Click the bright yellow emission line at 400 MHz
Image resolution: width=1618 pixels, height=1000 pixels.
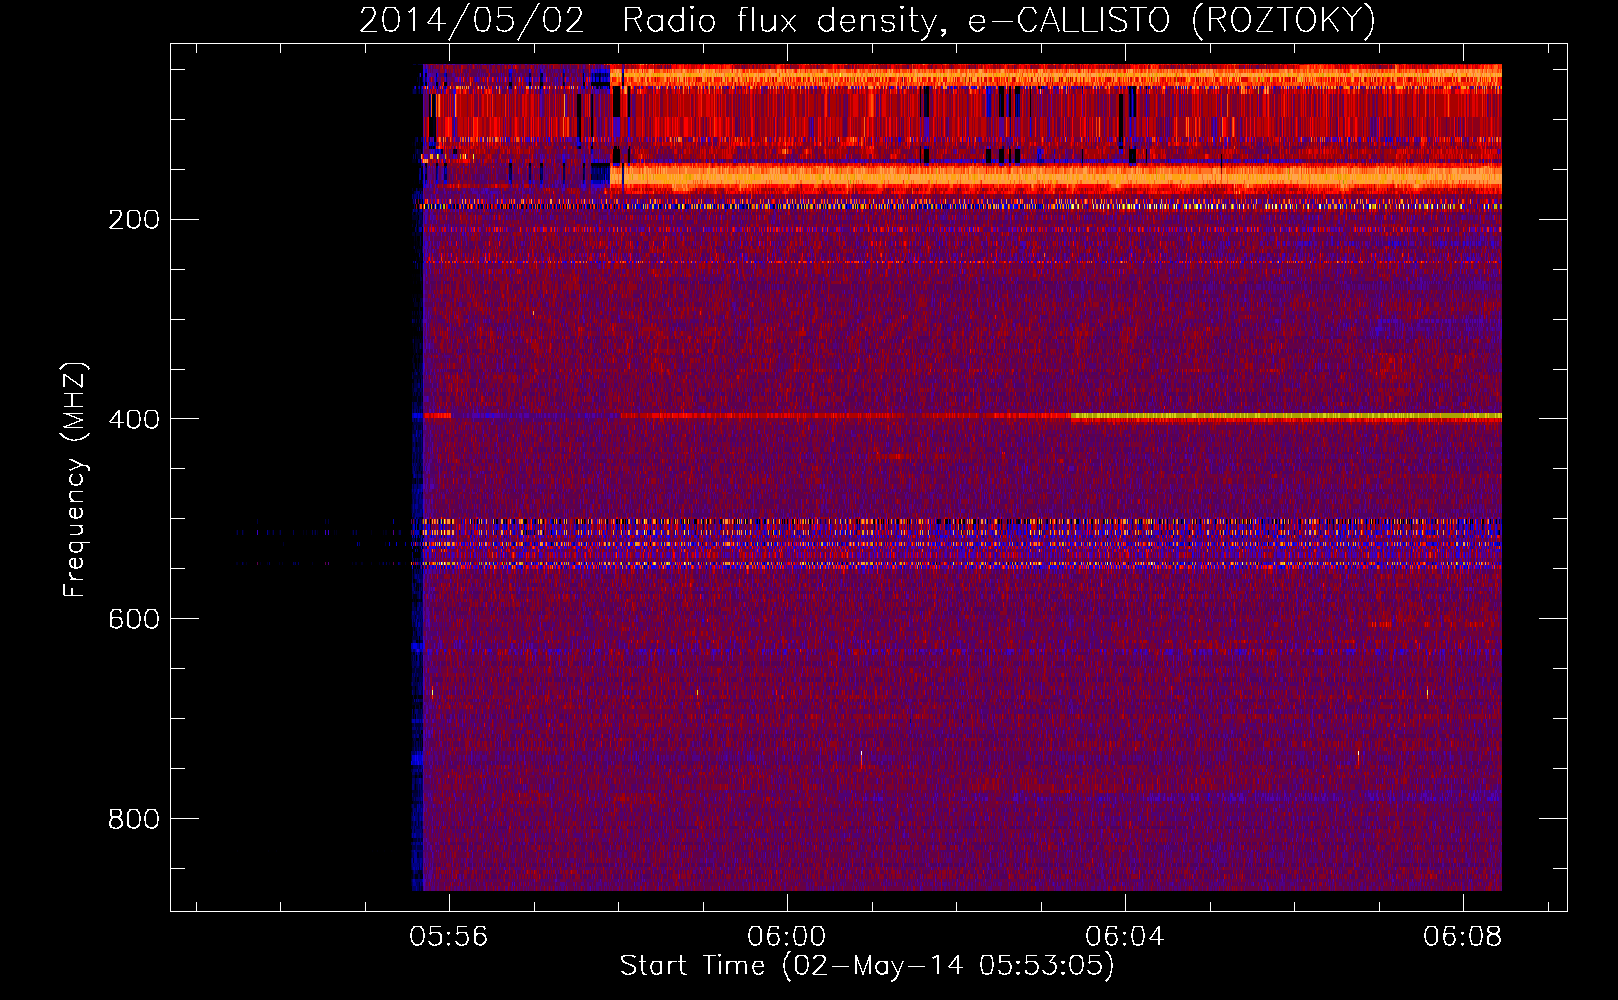[1286, 415]
